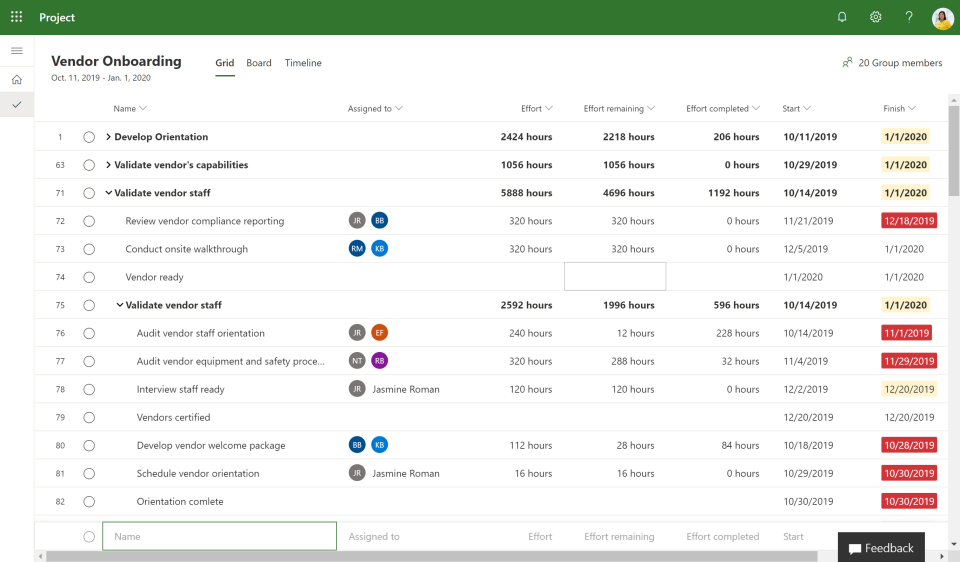This screenshot has height=562, width=960.
Task: Collapse row 71 Validate vendor staff
Action: [x=108, y=193]
